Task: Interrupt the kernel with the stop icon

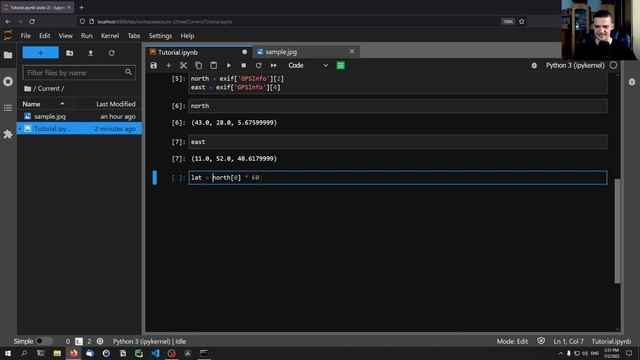Action: click(244, 65)
